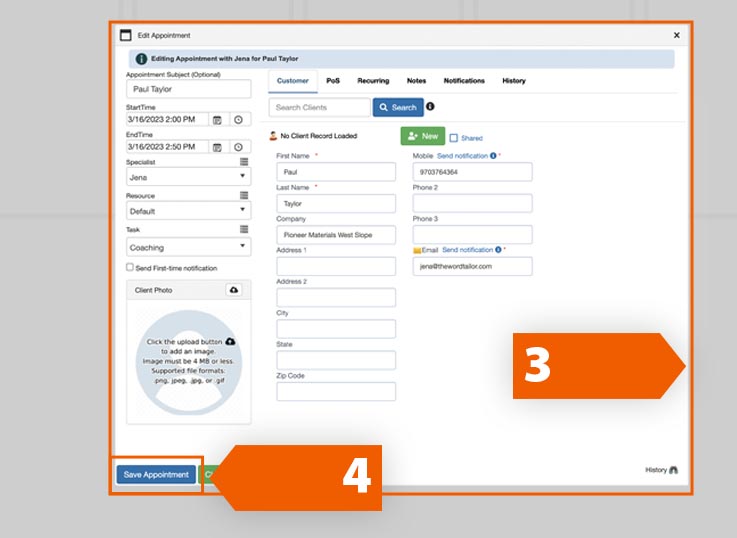737x538 pixels.
Task: Click Send notification link beside Mobile
Action: 463,156
